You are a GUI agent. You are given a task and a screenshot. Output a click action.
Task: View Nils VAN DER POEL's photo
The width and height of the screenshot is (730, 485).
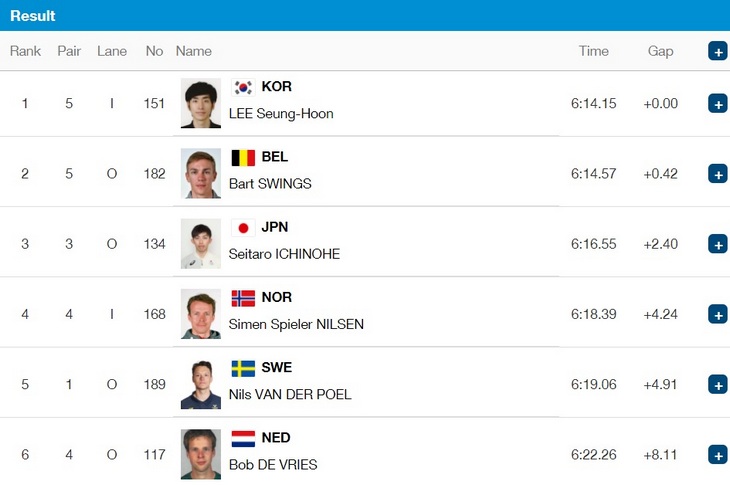tap(201, 384)
